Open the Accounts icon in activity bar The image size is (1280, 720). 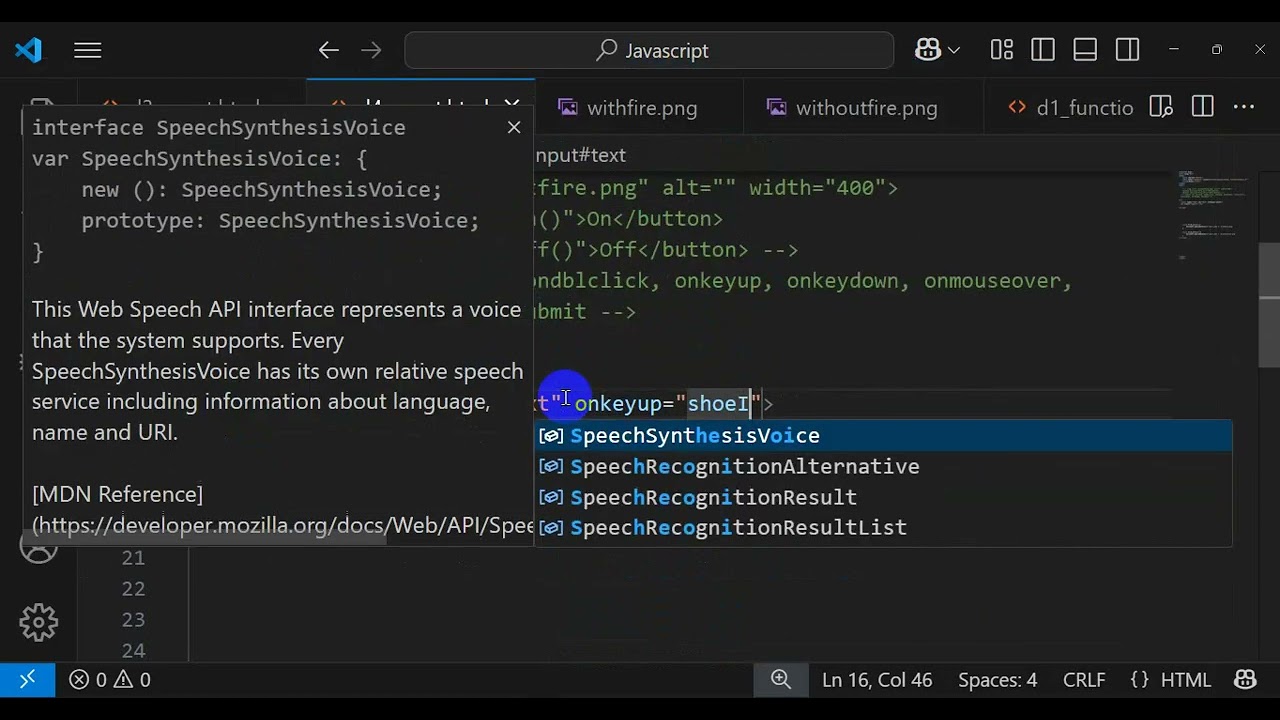(x=39, y=546)
